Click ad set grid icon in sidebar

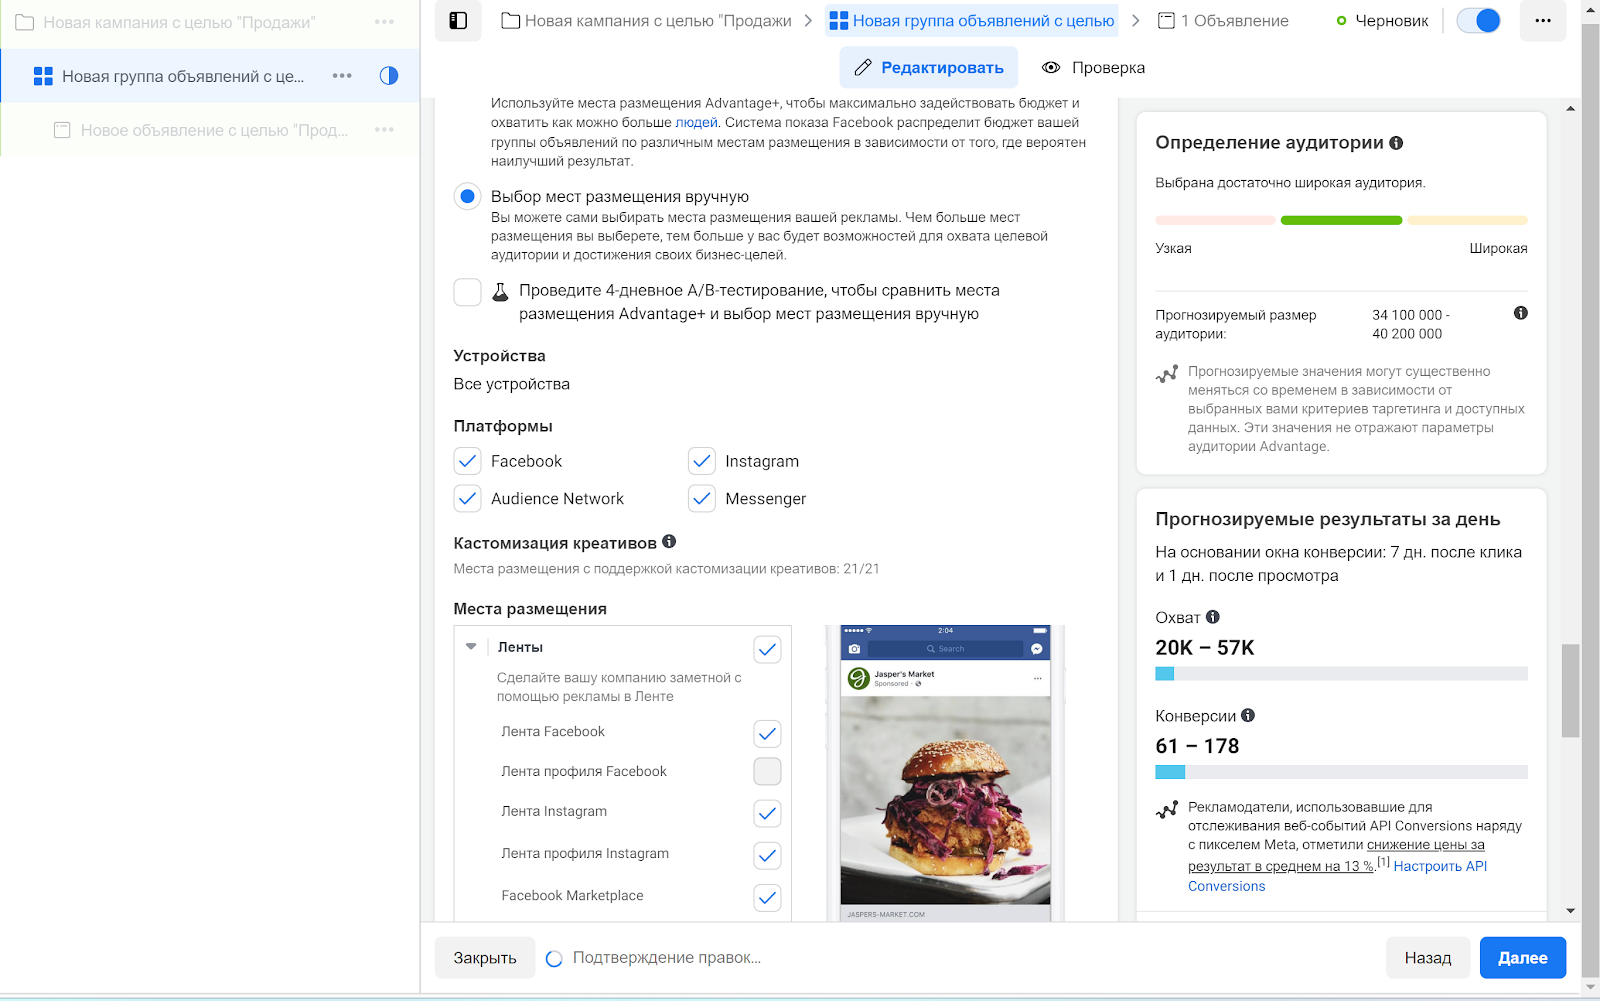click(43, 76)
